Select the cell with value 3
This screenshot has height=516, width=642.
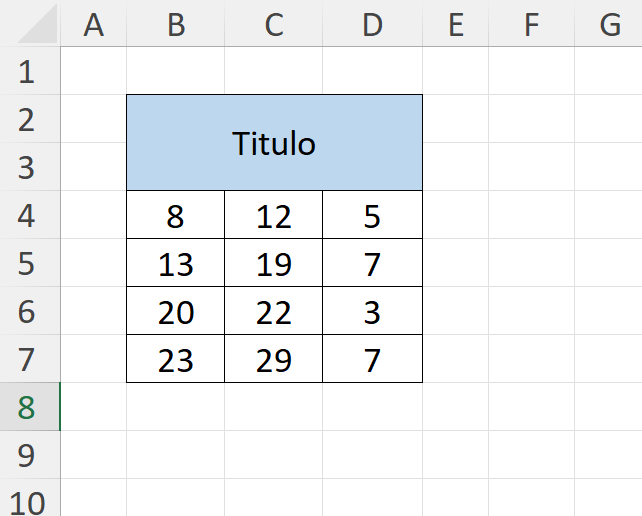tap(372, 312)
